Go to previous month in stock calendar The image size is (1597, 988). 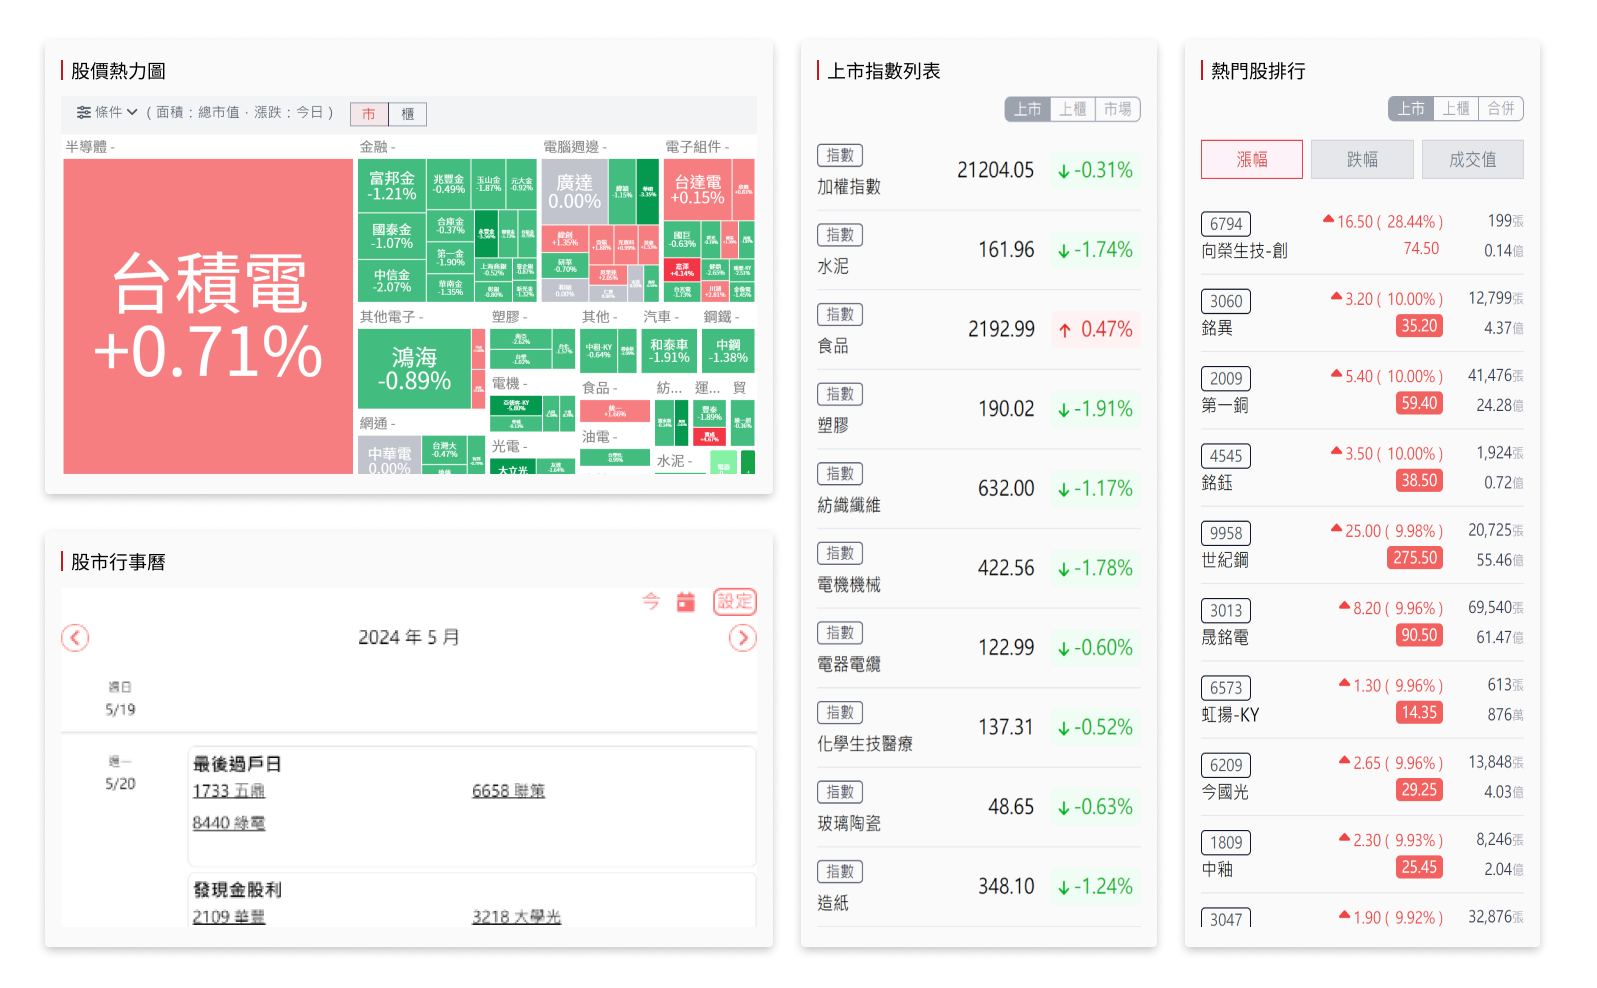coord(75,638)
